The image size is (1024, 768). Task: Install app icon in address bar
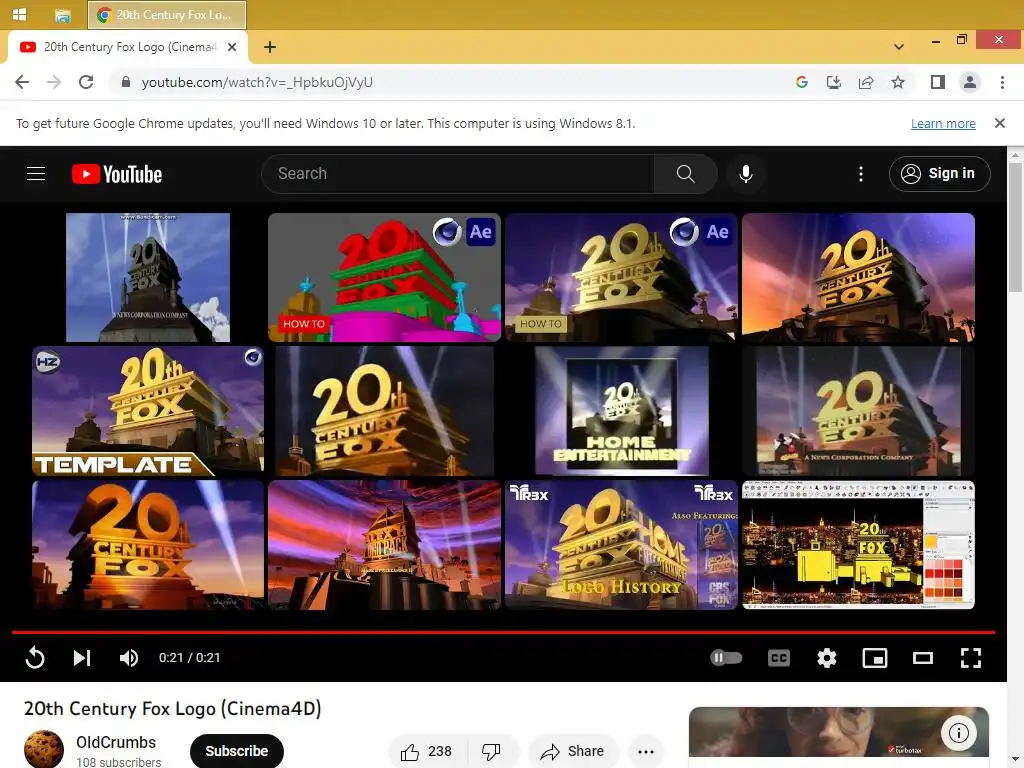(x=833, y=82)
